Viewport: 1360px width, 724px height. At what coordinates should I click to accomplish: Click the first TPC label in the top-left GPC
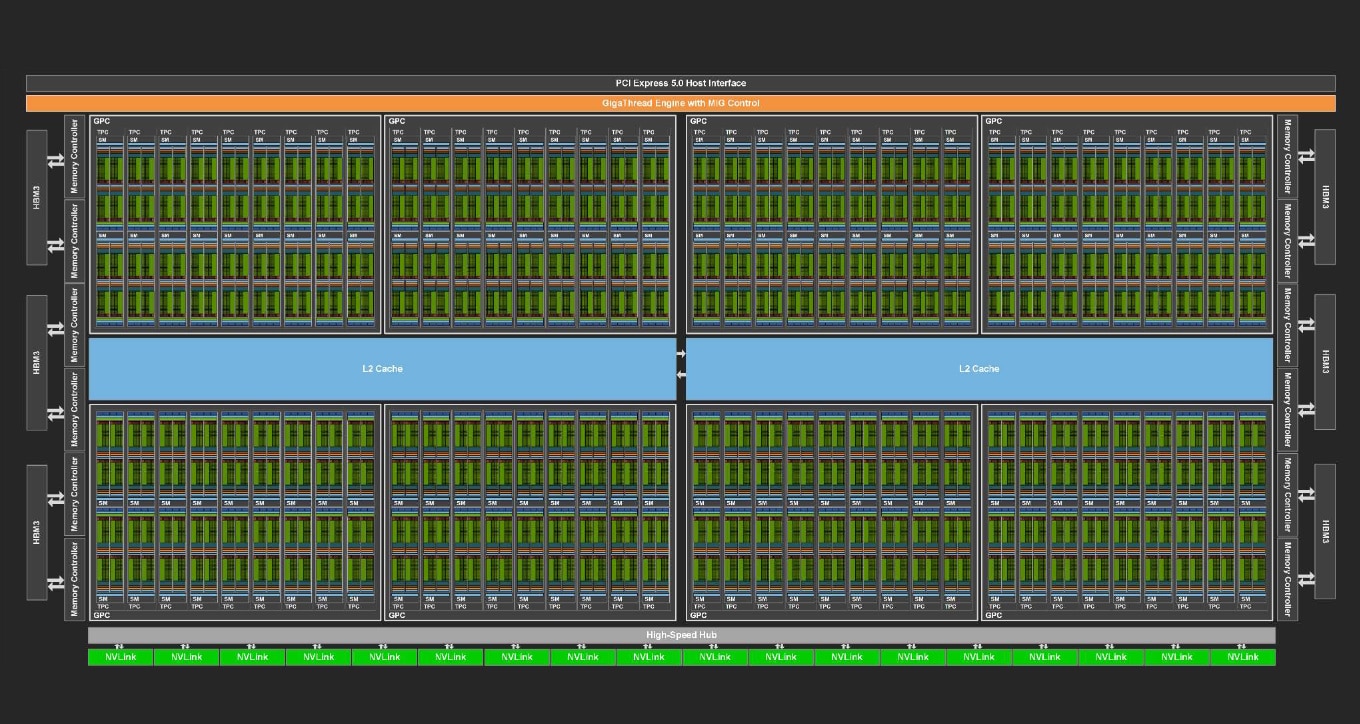[x=102, y=132]
